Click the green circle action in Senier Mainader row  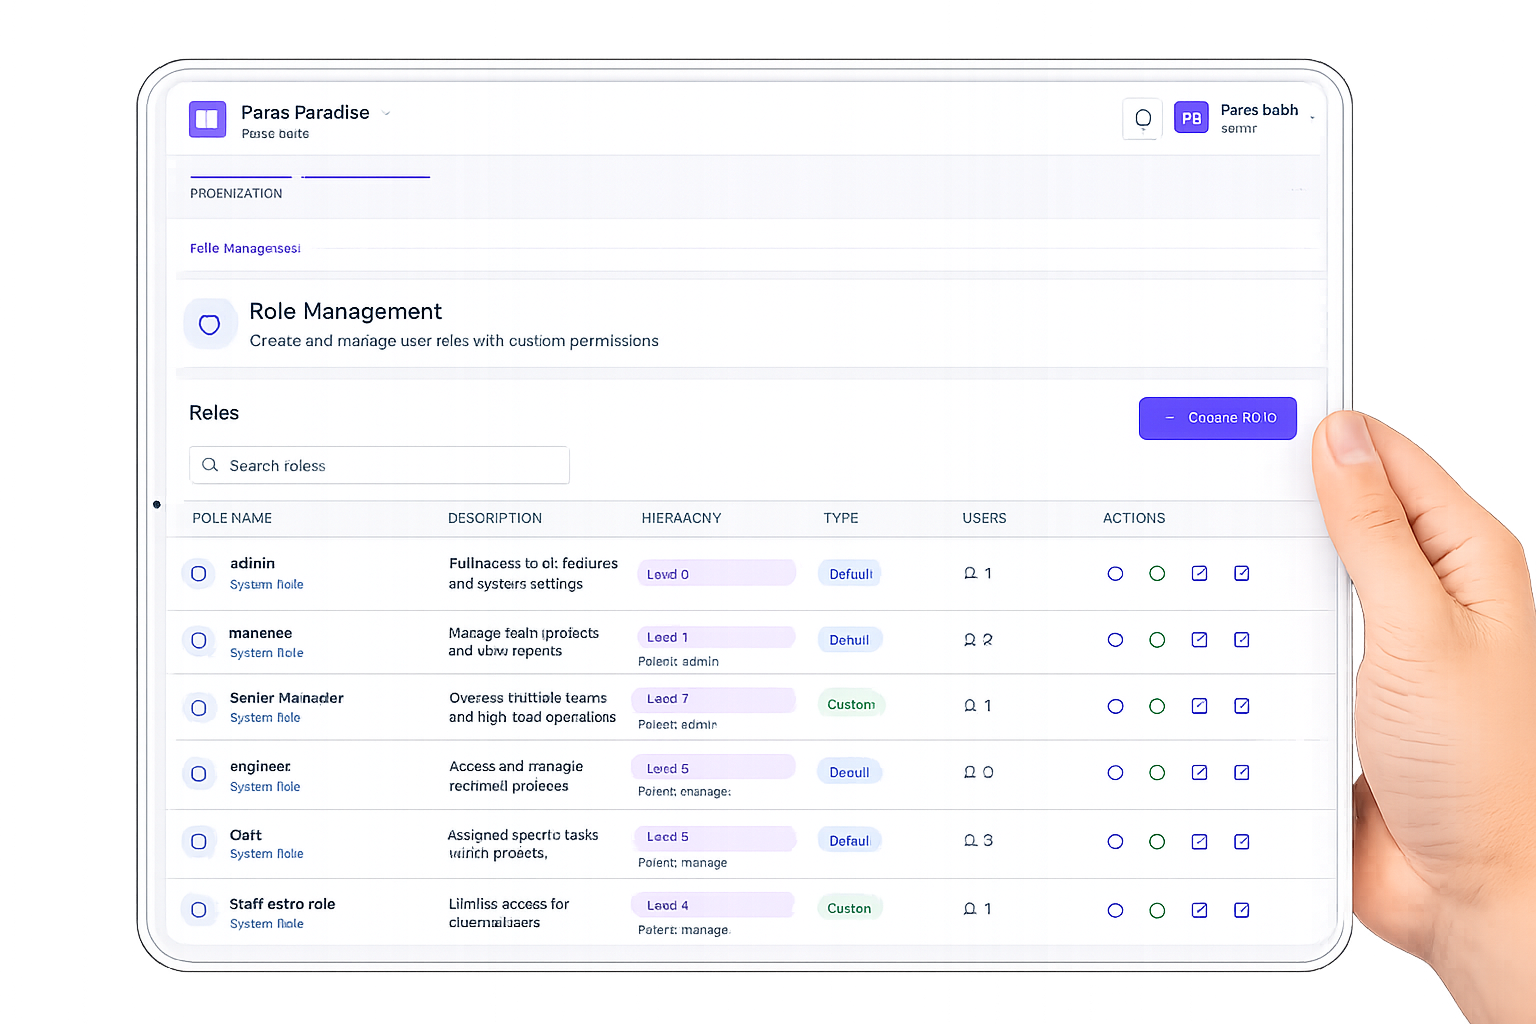coord(1157,706)
